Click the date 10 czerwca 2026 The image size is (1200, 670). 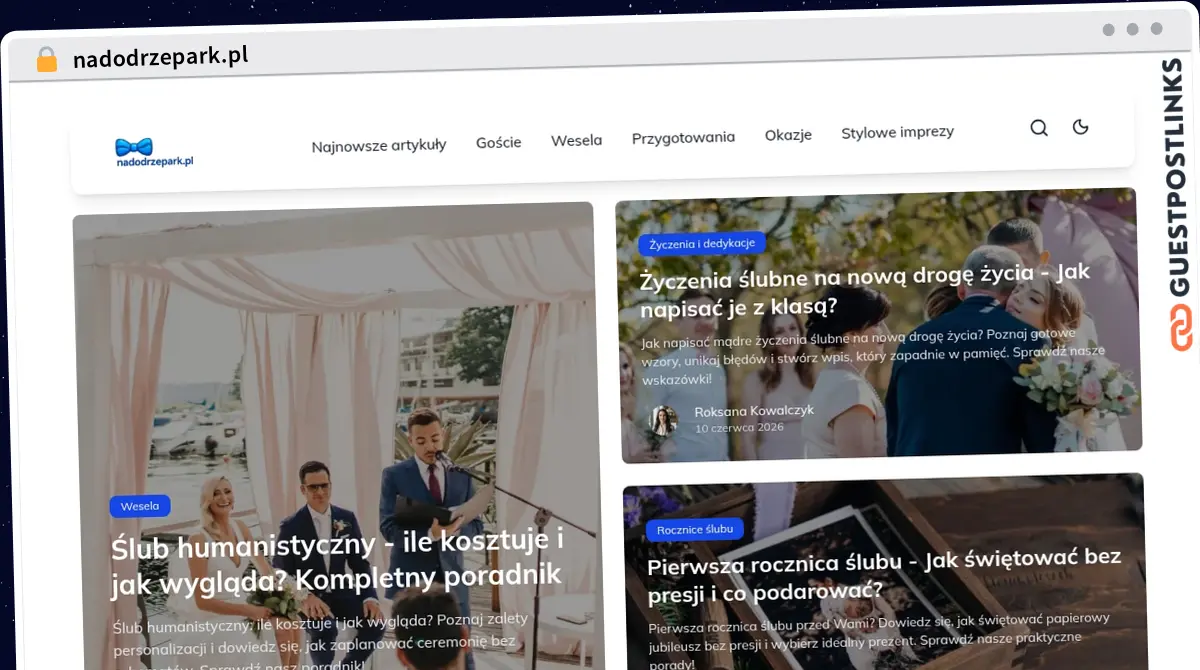click(x=740, y=427)
